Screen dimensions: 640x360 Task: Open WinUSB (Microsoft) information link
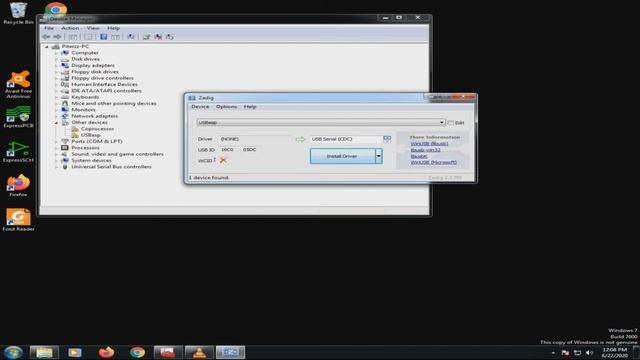pos(434,162)
